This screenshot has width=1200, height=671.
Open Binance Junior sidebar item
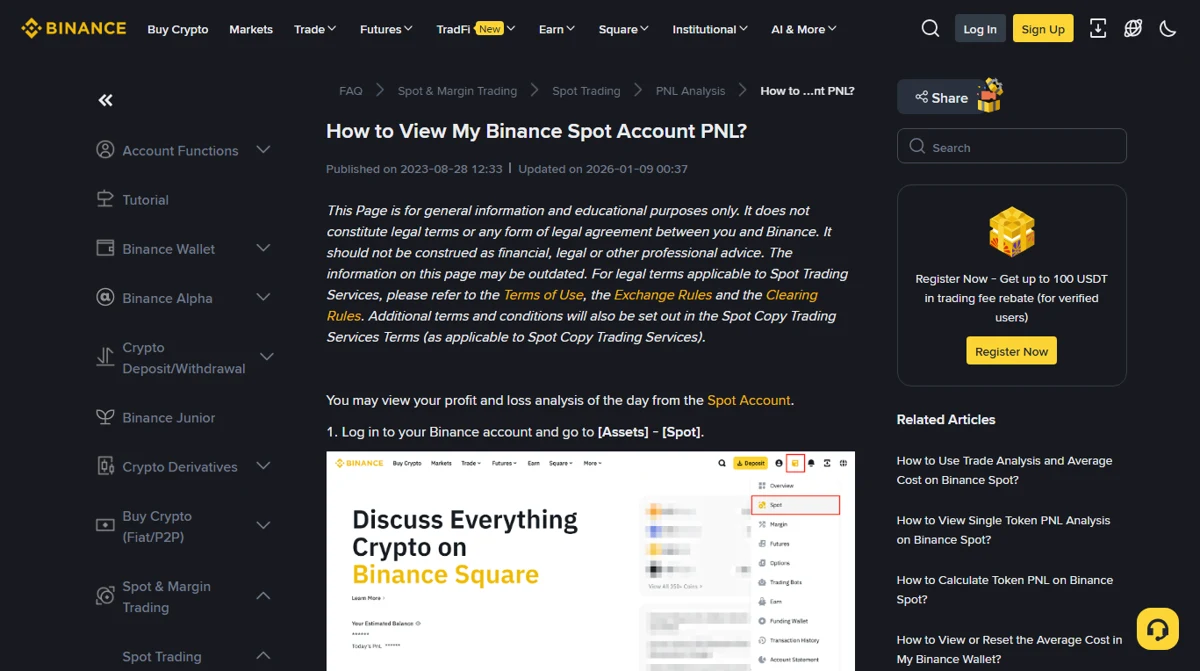tap(168, 418)
